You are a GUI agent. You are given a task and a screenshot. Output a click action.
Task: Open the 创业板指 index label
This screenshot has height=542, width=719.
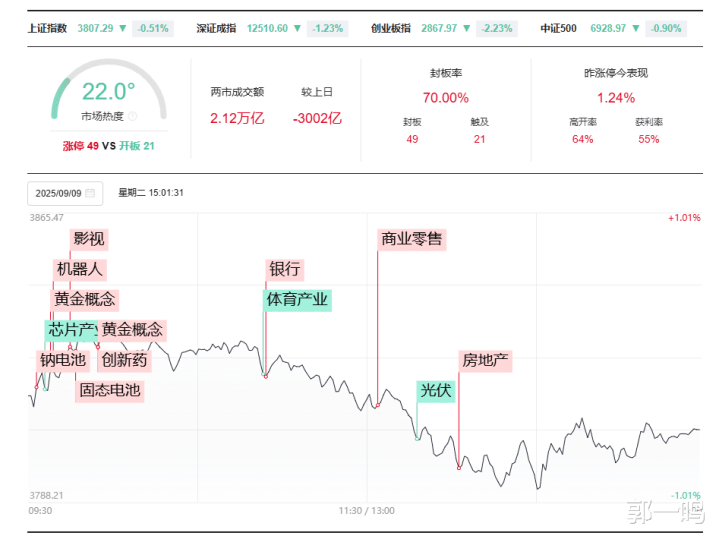(x=391, y=28)
